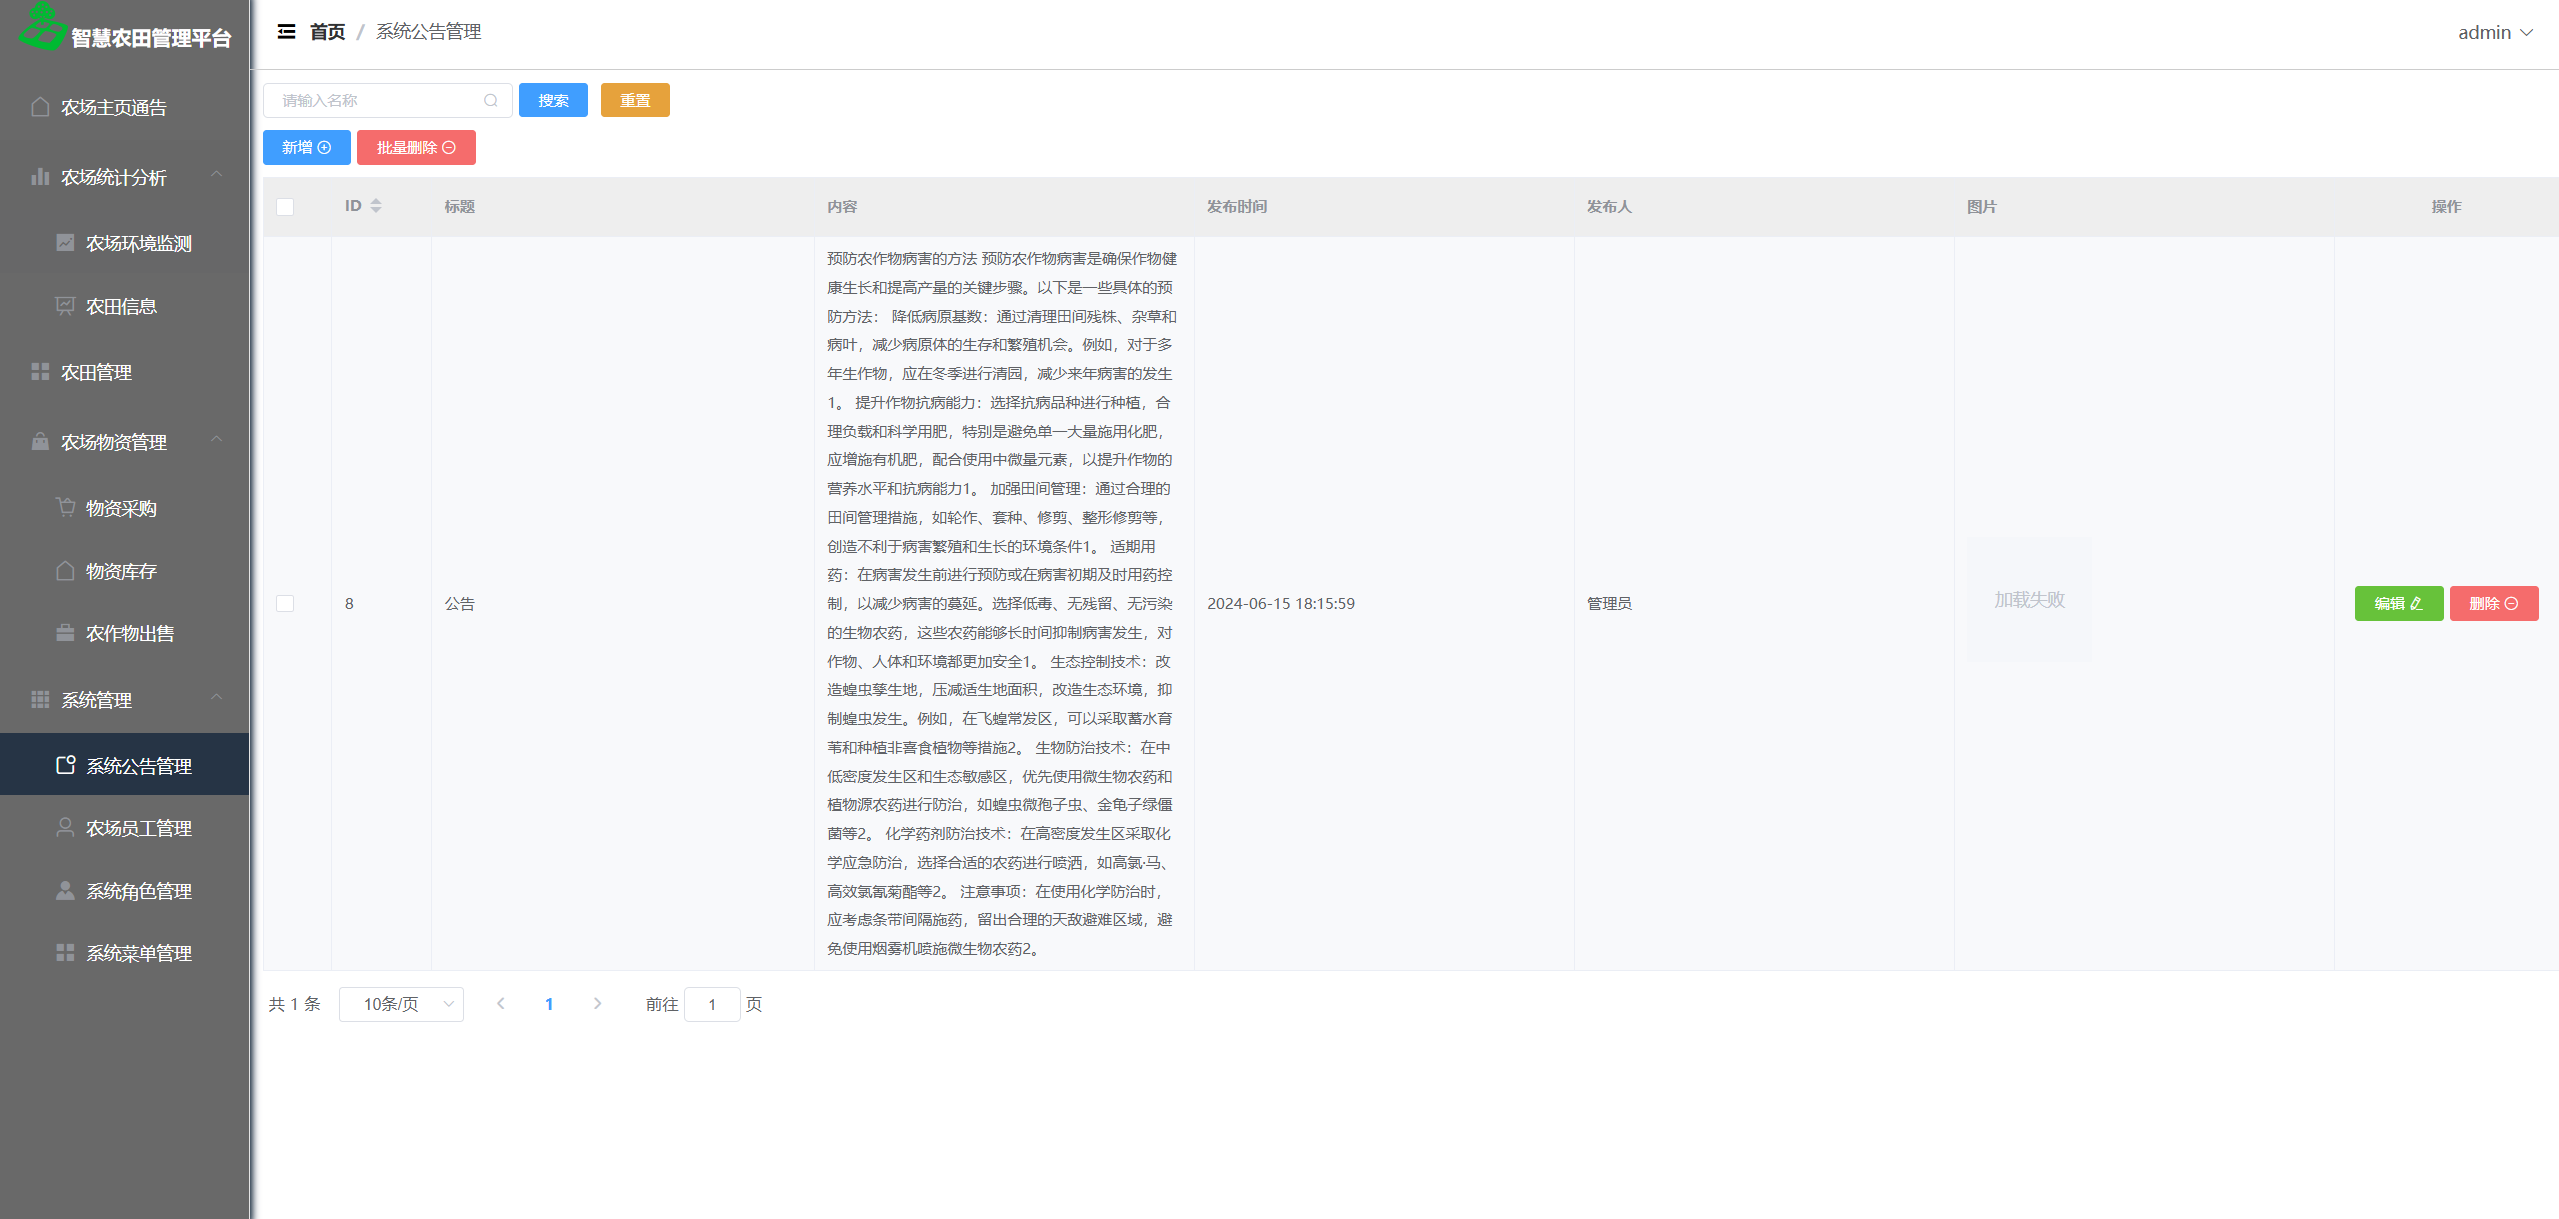Click the ID column sort arrows
This screenshot has height=1219, width=2559.
pos(376,206)
